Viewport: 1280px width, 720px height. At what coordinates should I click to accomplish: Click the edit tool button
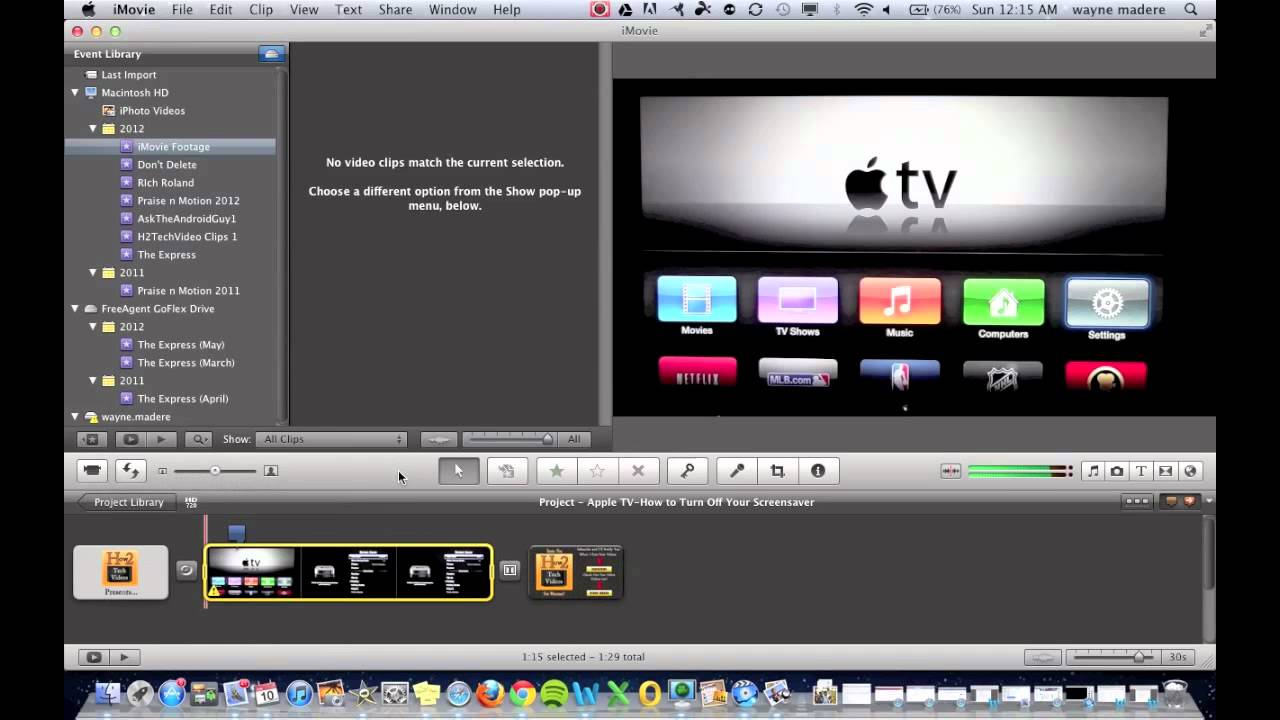(x=507, y=470)
